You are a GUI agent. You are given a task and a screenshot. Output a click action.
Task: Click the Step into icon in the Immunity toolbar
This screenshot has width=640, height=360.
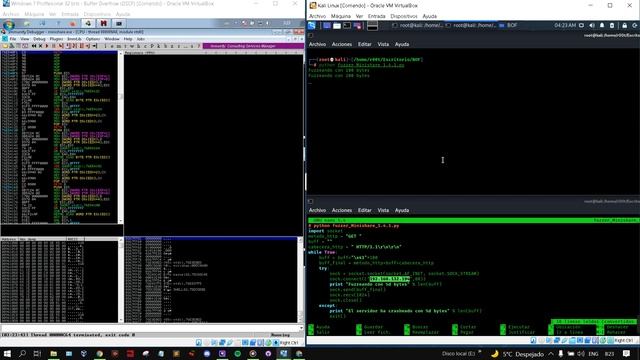coord(60,46)
